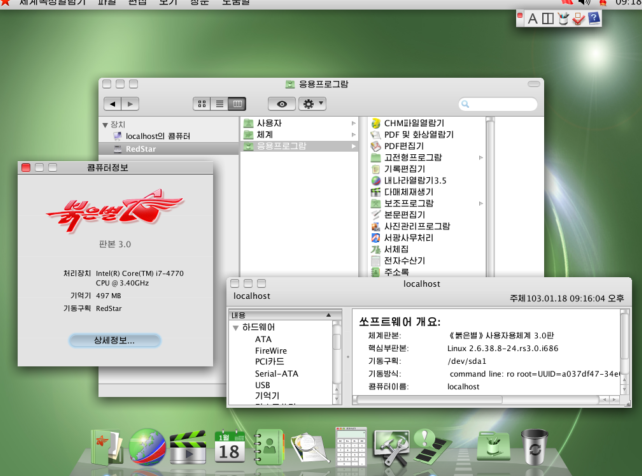
Task: Open the gear action dropdown menu
Action: [x=312, y=104]
